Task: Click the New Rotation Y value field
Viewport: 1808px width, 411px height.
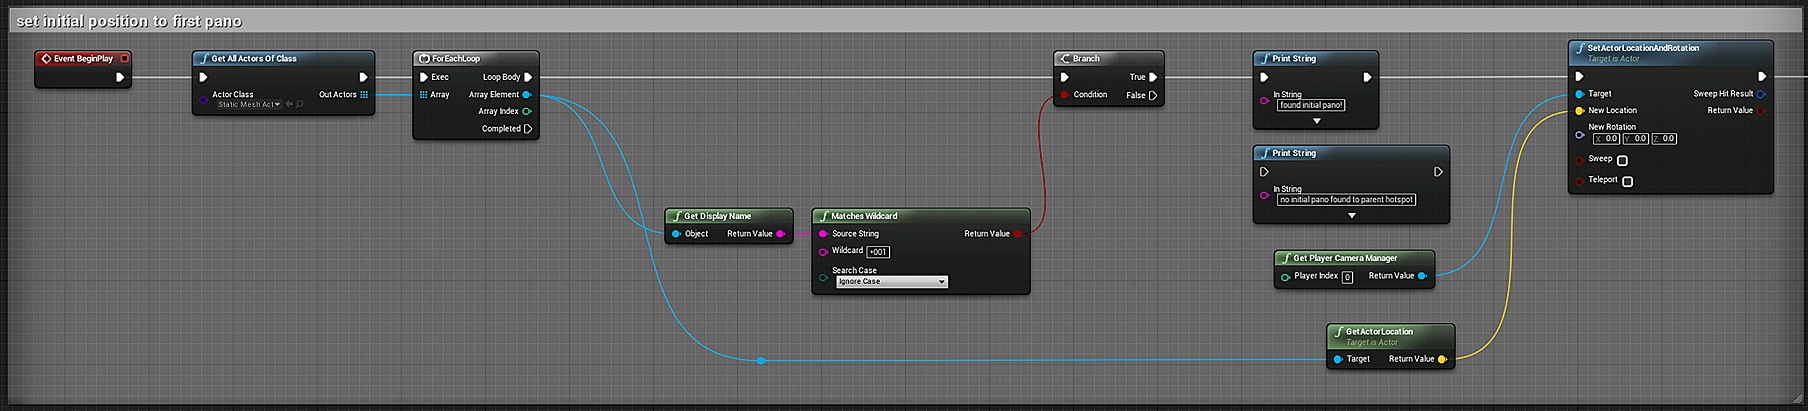Action: (x=1635, y=139)
